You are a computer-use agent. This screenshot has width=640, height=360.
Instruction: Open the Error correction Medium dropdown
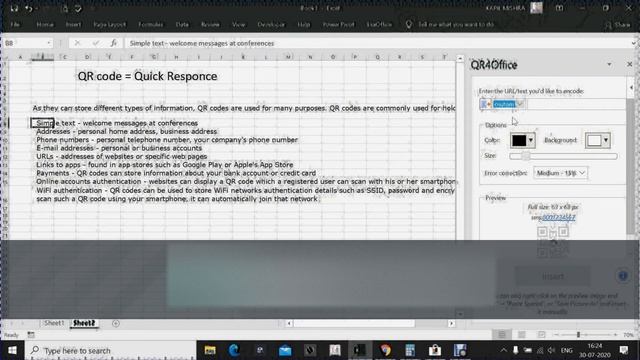coord(560,173)
